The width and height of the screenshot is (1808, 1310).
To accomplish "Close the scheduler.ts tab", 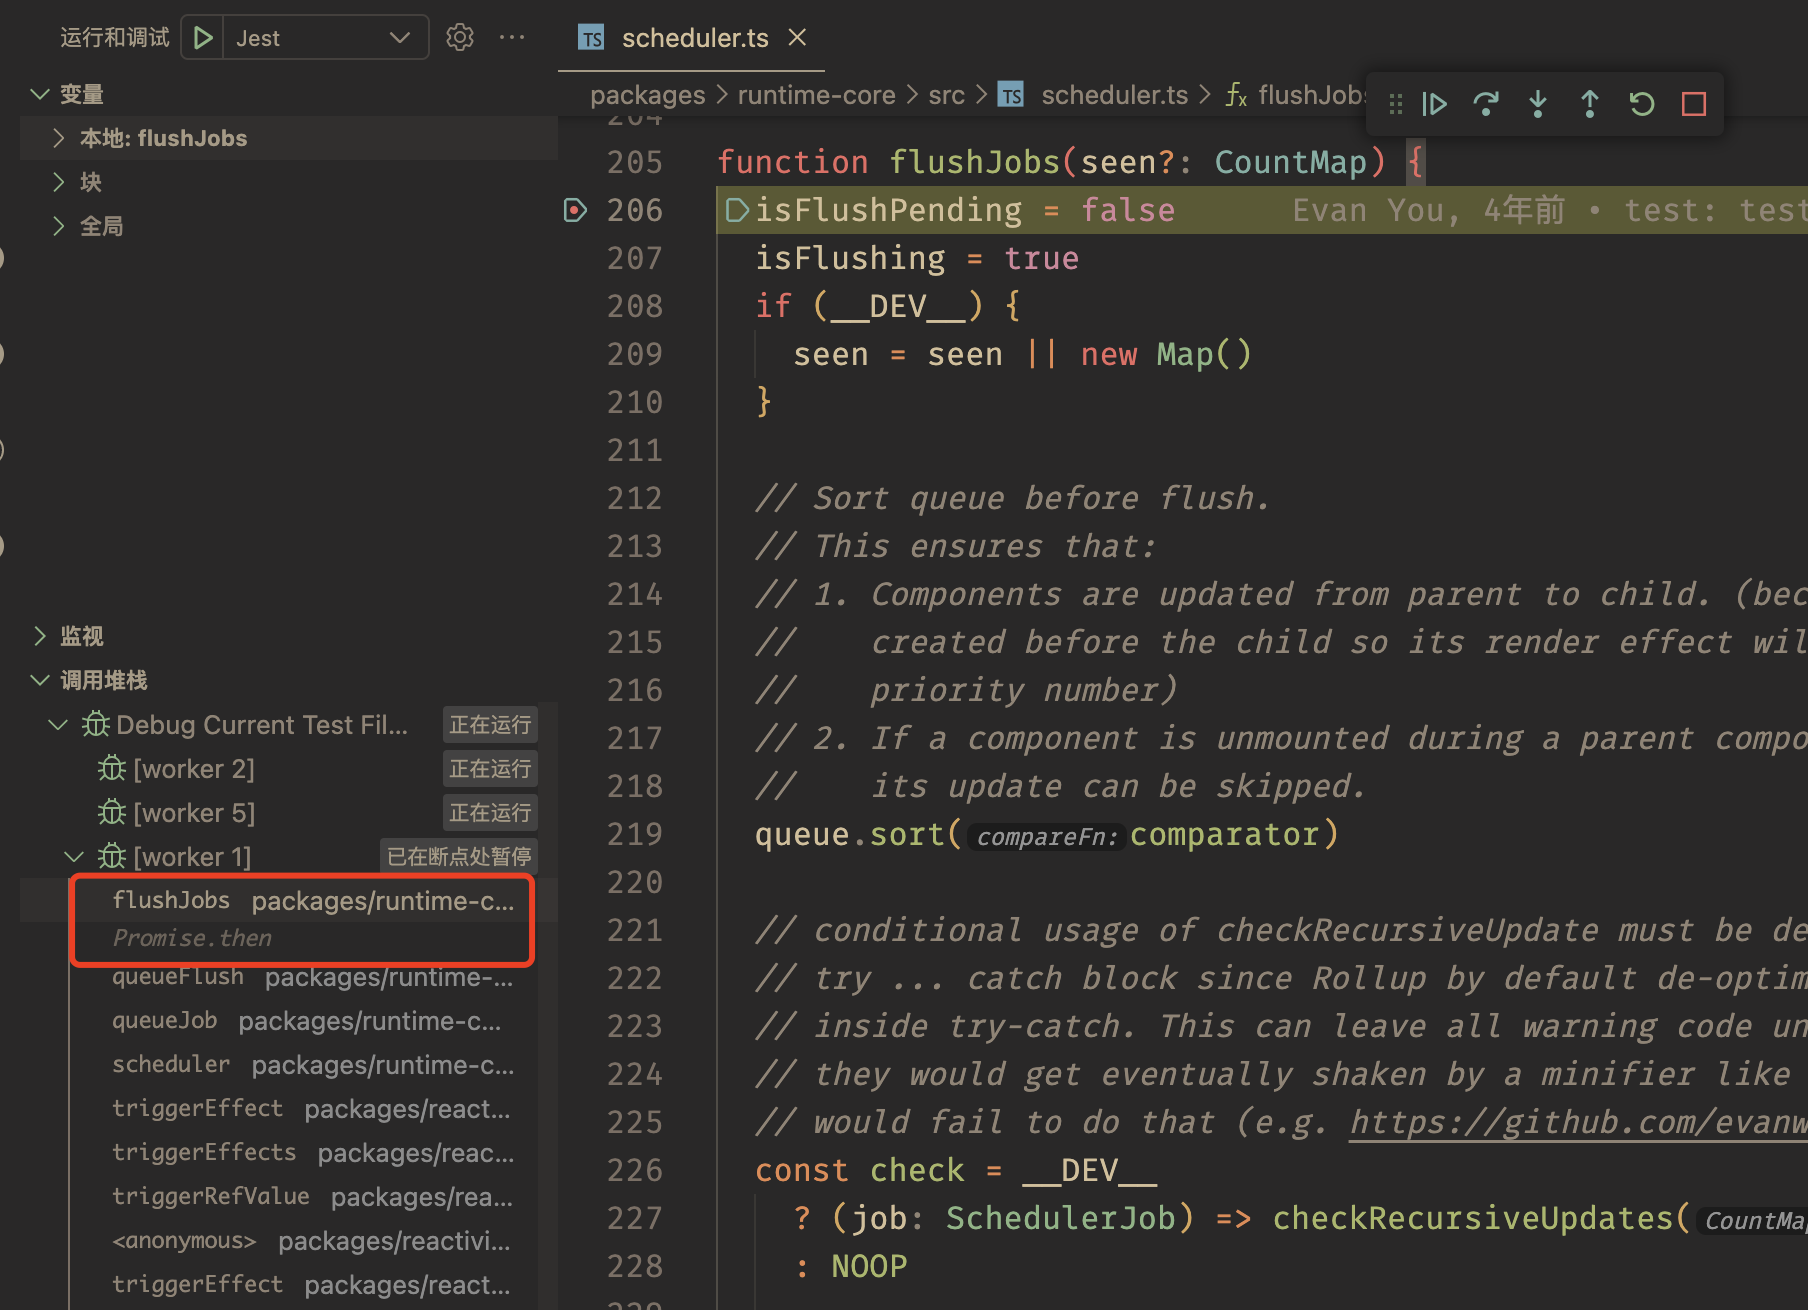I will pyautogui.click(x=797, y=38).
